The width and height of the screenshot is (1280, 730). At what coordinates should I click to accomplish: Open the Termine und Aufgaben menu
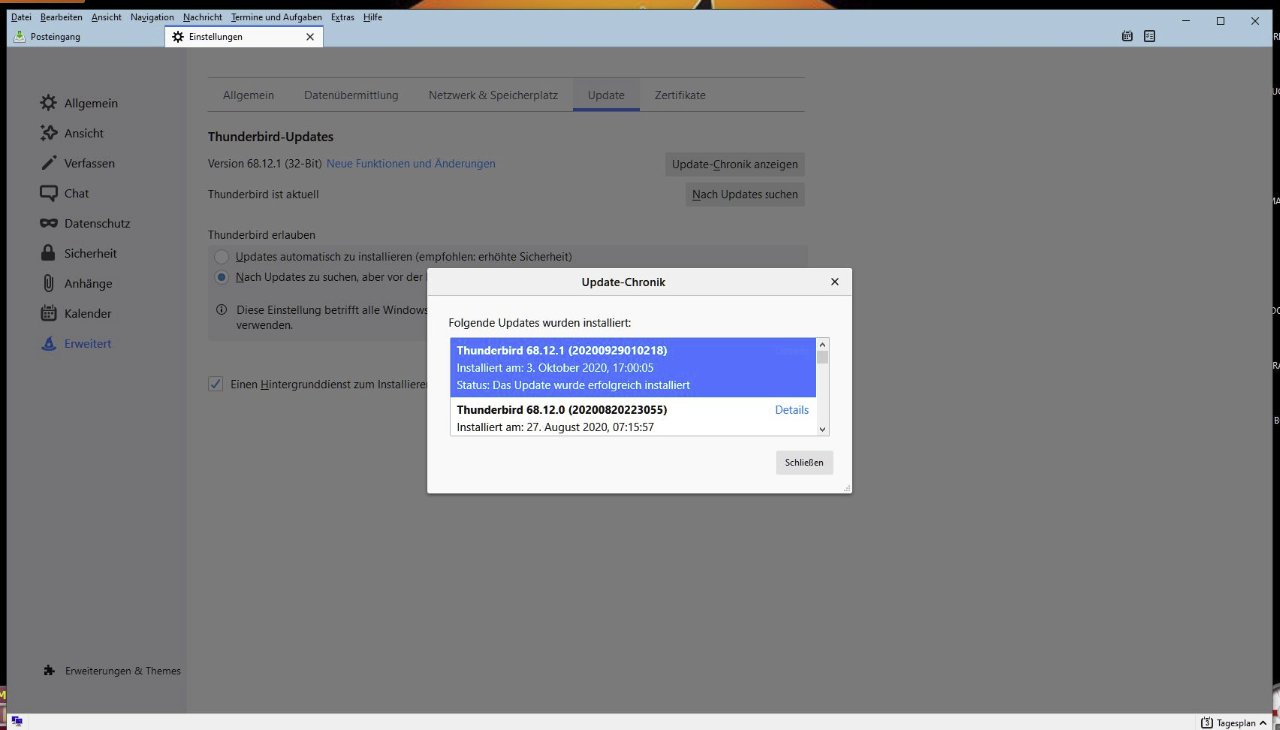point(276,17)
